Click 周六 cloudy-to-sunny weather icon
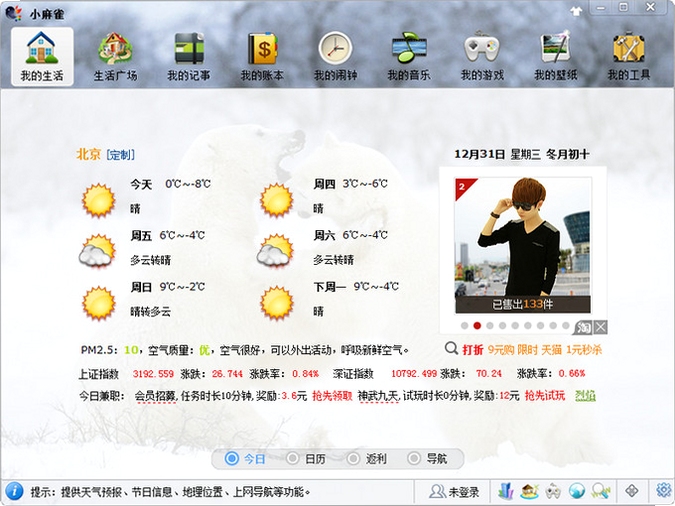The height and width of the screenshot is (506, 675). coord(275,251)
